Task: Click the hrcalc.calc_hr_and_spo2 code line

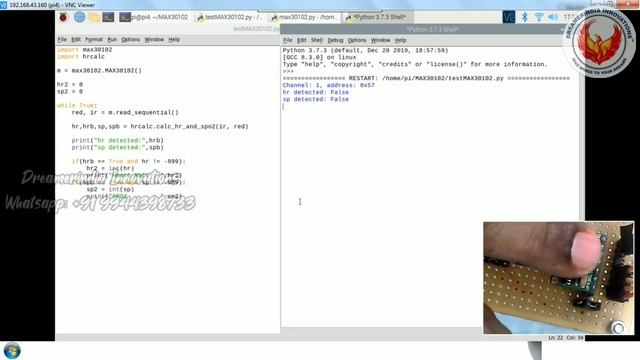Action: click(x=160, y=127)
